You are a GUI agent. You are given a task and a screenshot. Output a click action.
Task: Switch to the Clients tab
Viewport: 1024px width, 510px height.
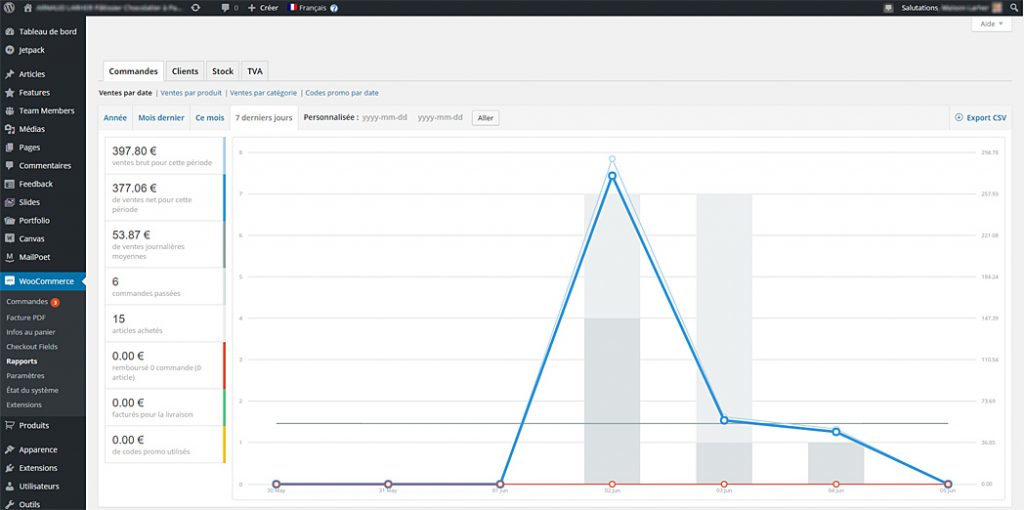click(x=185, y=71)
